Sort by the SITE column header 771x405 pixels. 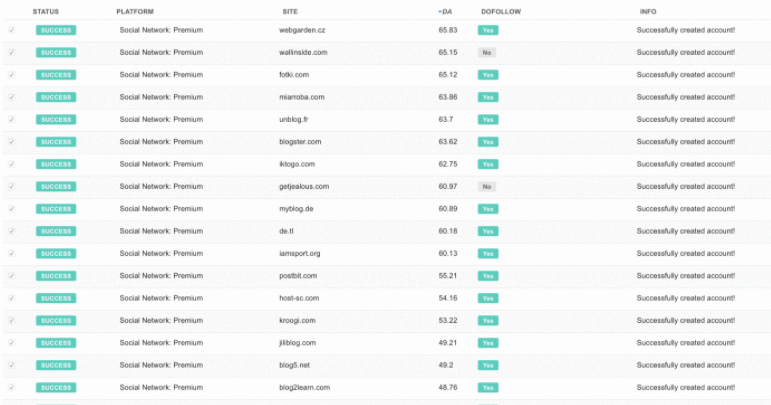(x=289, y=11)
